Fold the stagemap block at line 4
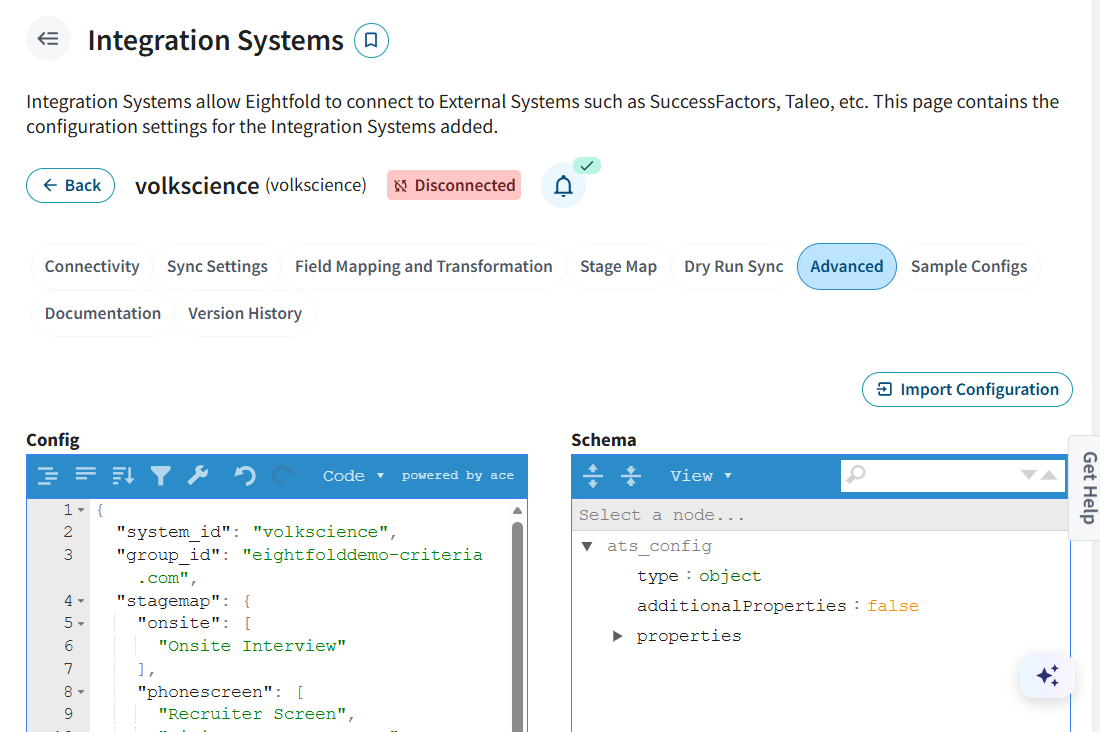Screen dimensions: 1100x732 81,601
